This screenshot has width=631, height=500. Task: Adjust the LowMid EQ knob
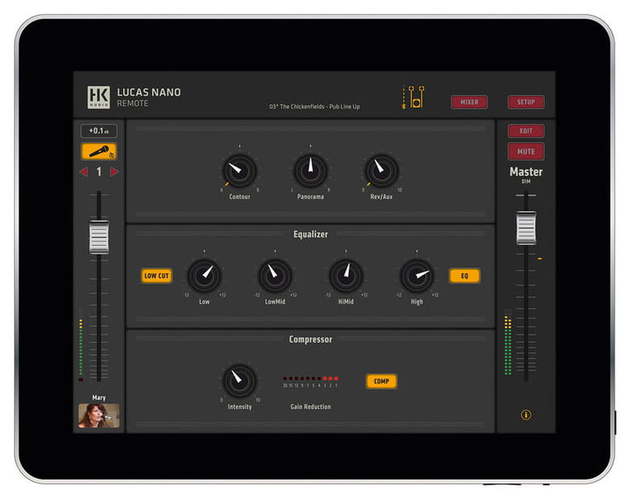[x=275, y=276]
